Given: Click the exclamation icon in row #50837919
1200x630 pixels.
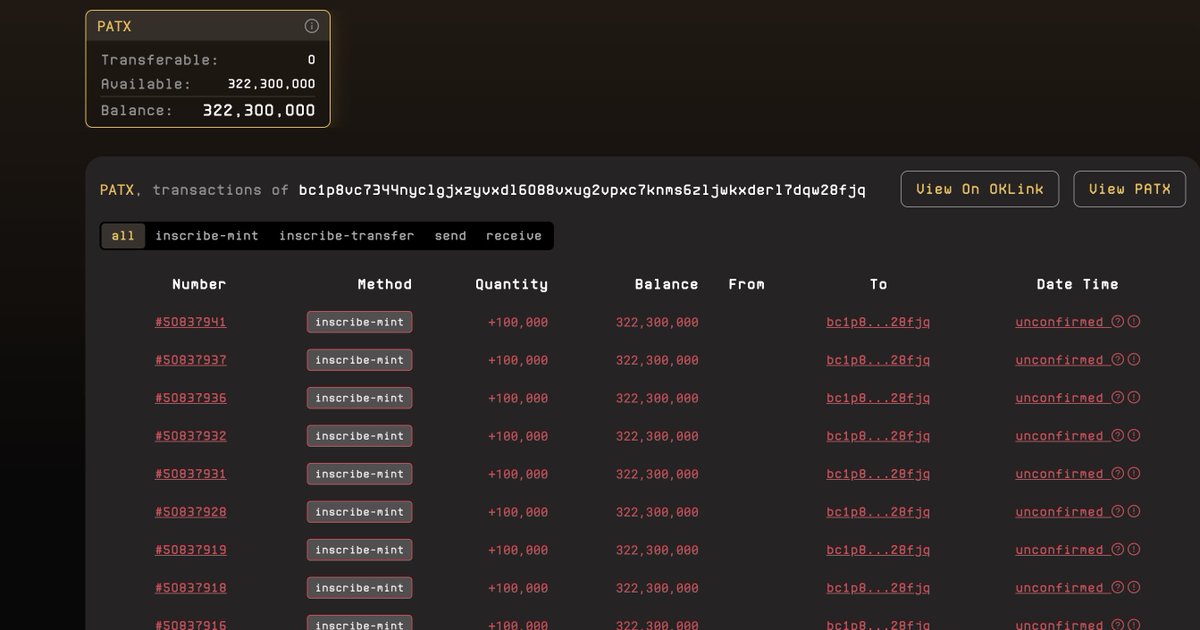Looking at the screenshot, I should pyautogui.click(x=1134, y=550).
